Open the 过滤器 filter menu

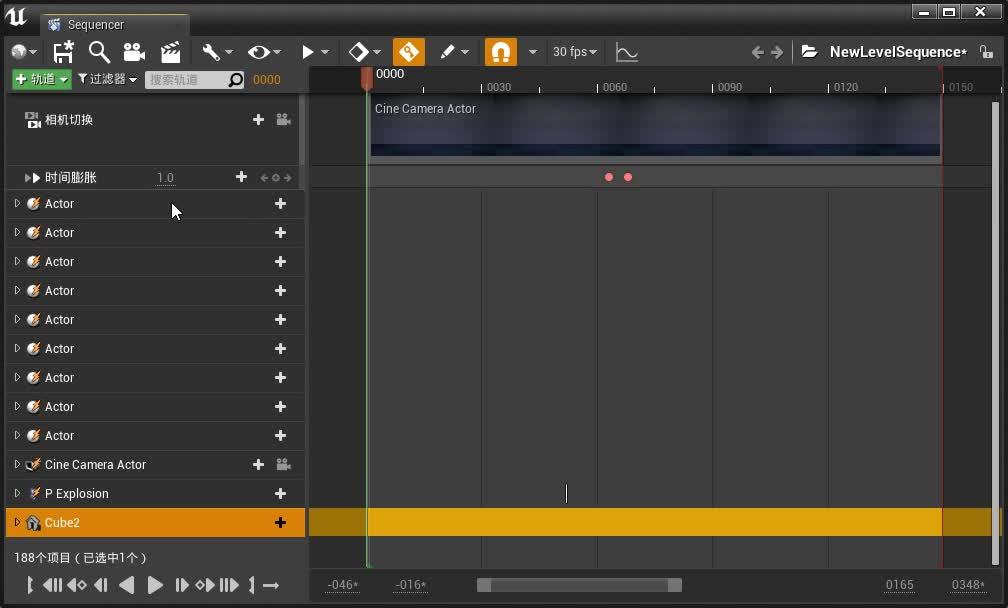(104, 78)
